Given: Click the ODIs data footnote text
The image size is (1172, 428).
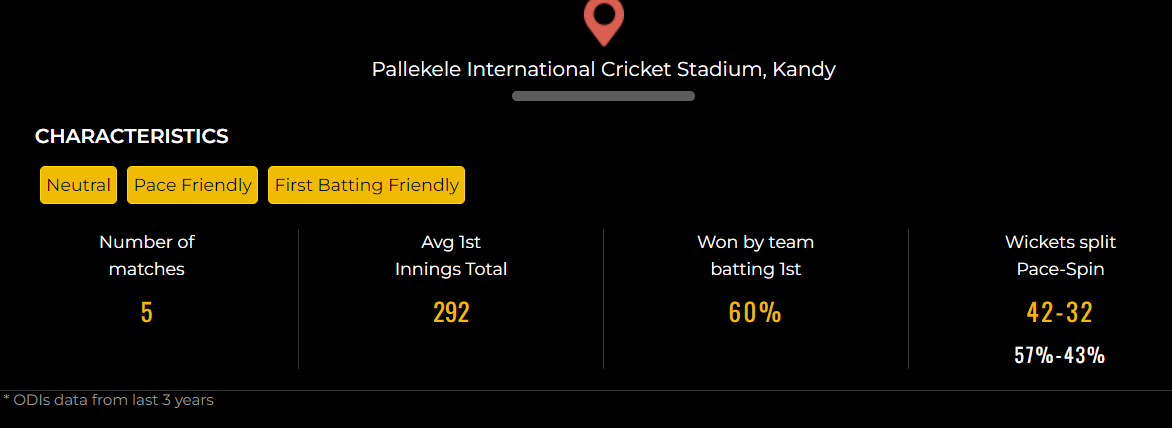Looking at the screenshot, I should [x=108, y=400].
